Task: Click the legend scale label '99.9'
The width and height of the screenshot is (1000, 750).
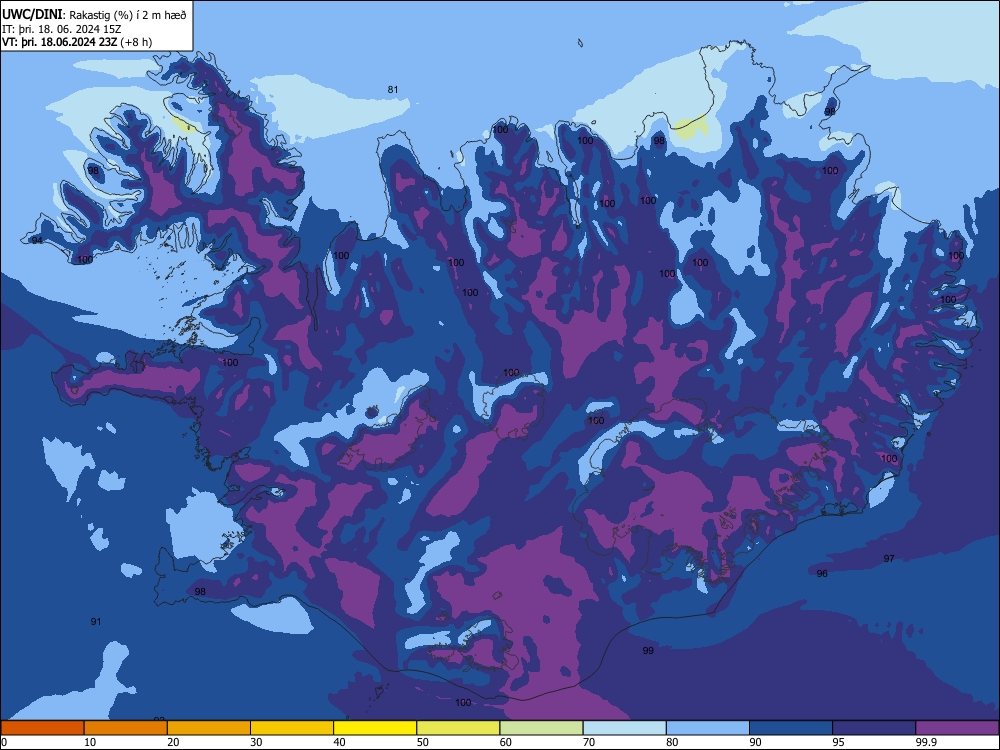Action: [x=926, y=742]
